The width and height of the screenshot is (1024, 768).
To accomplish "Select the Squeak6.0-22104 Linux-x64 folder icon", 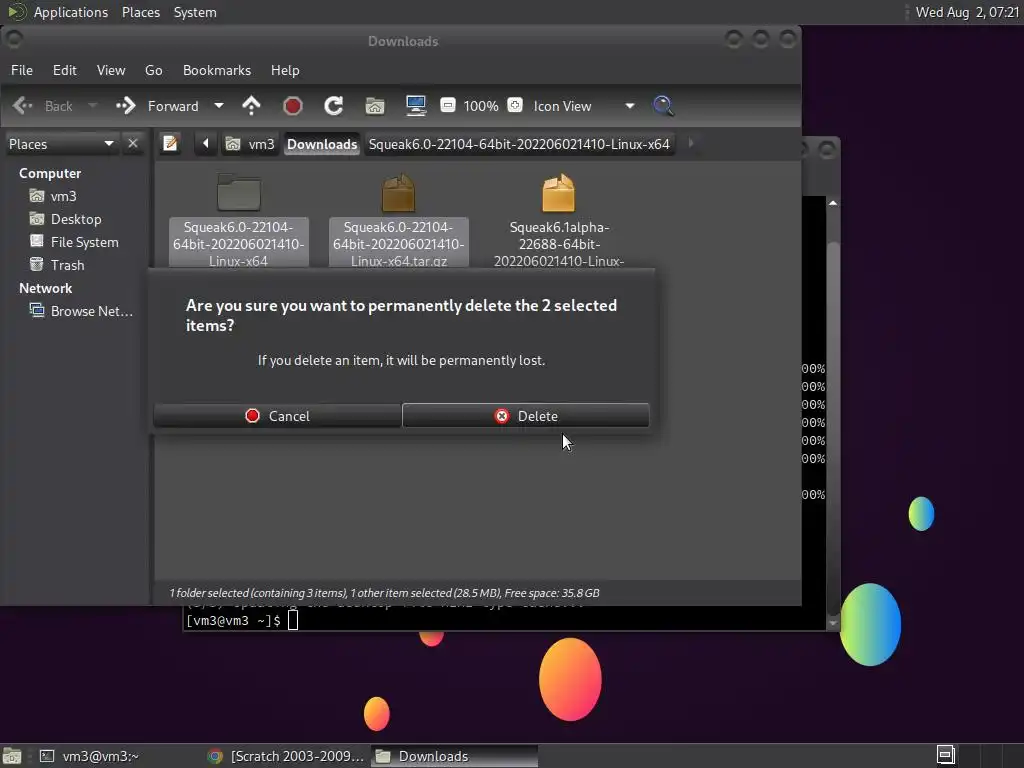I will 238,193.
